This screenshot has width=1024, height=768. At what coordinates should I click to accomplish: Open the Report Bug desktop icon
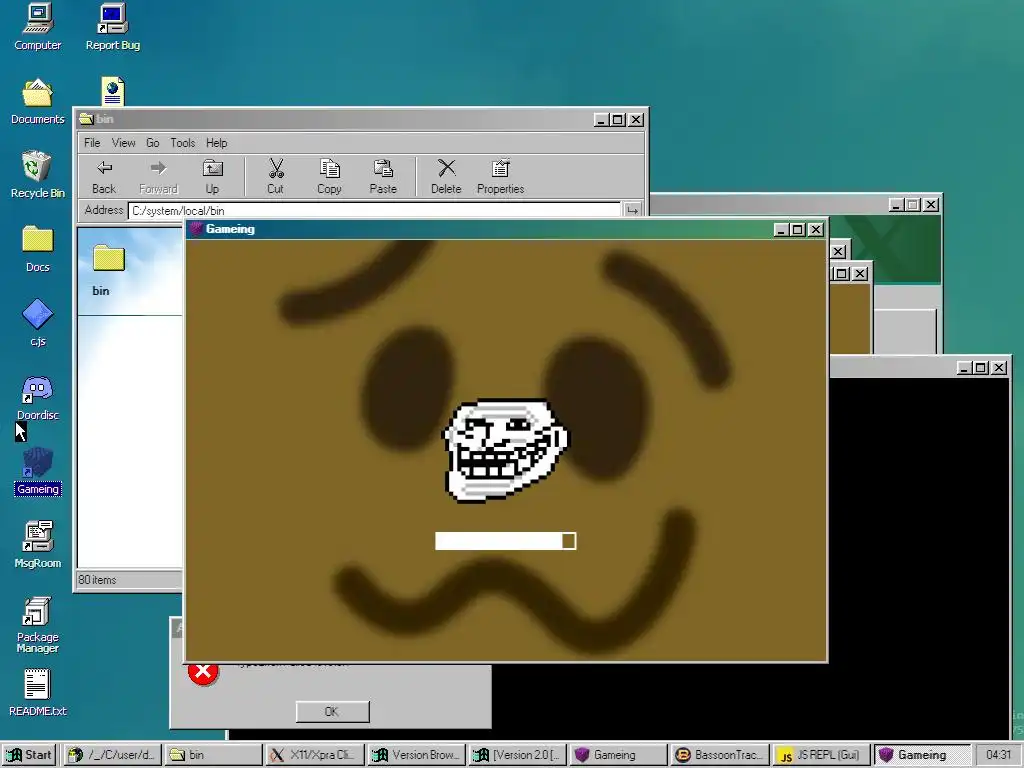pyautogui.click(x=112, y=26)
